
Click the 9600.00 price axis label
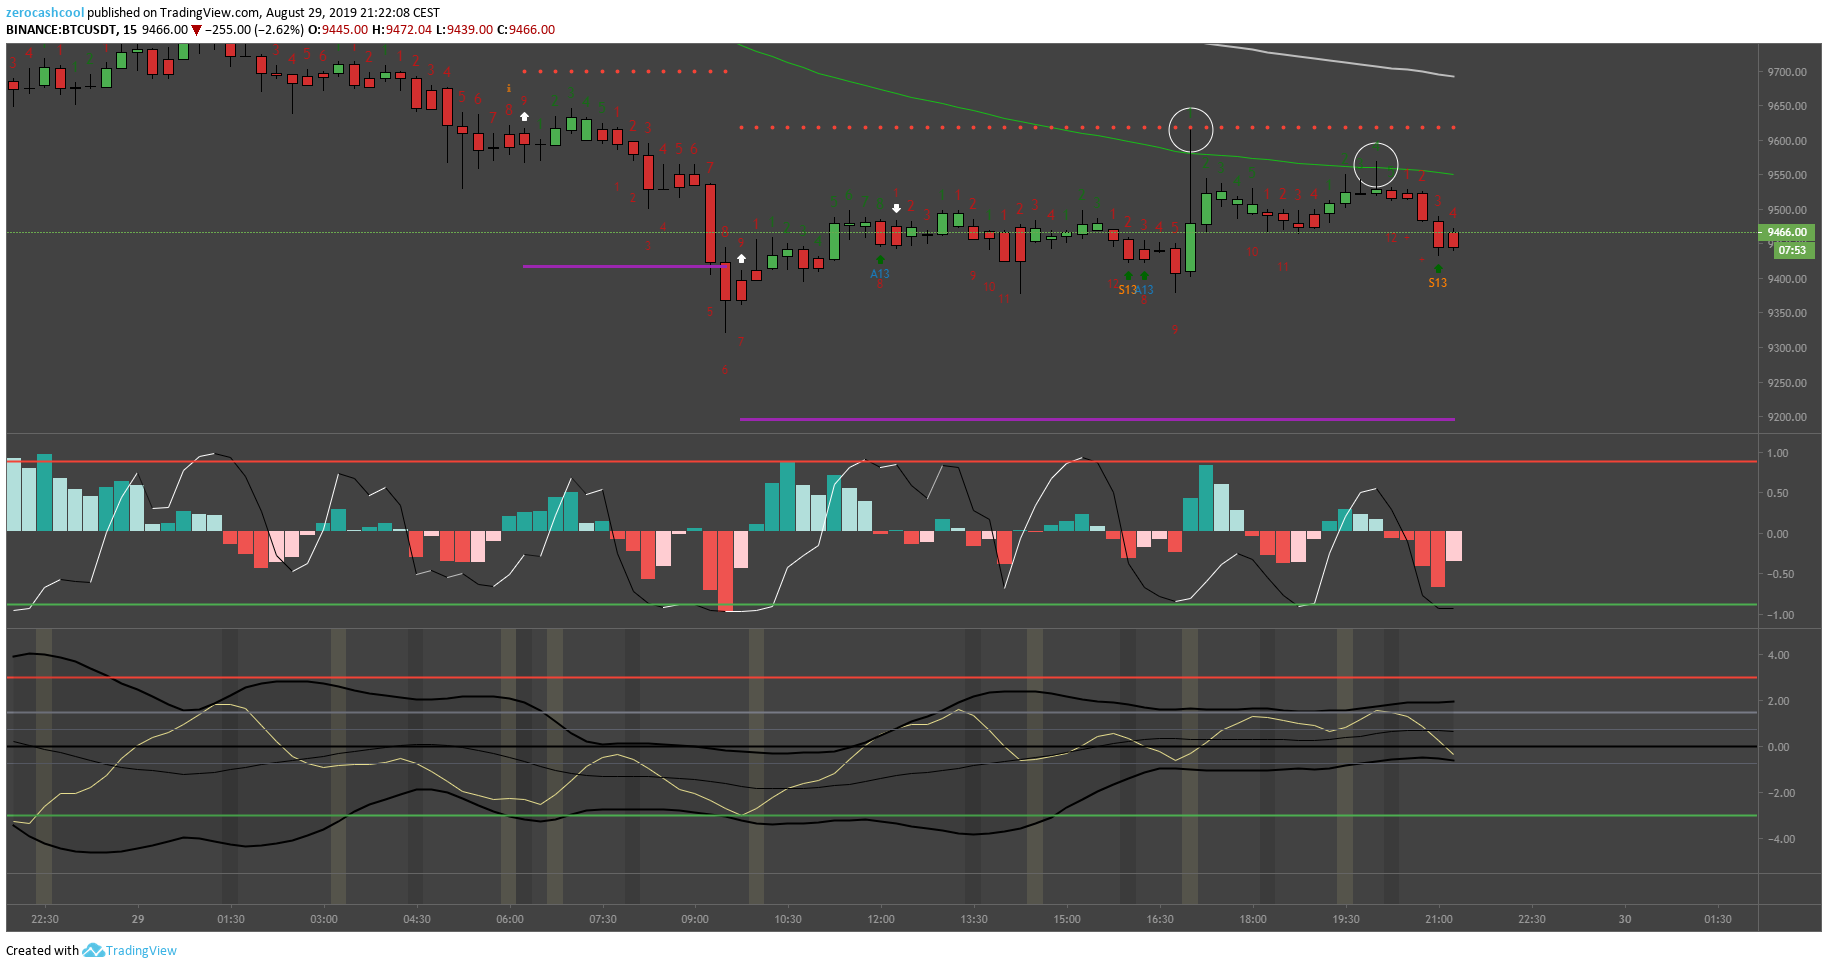click(x=1787, y=141)
